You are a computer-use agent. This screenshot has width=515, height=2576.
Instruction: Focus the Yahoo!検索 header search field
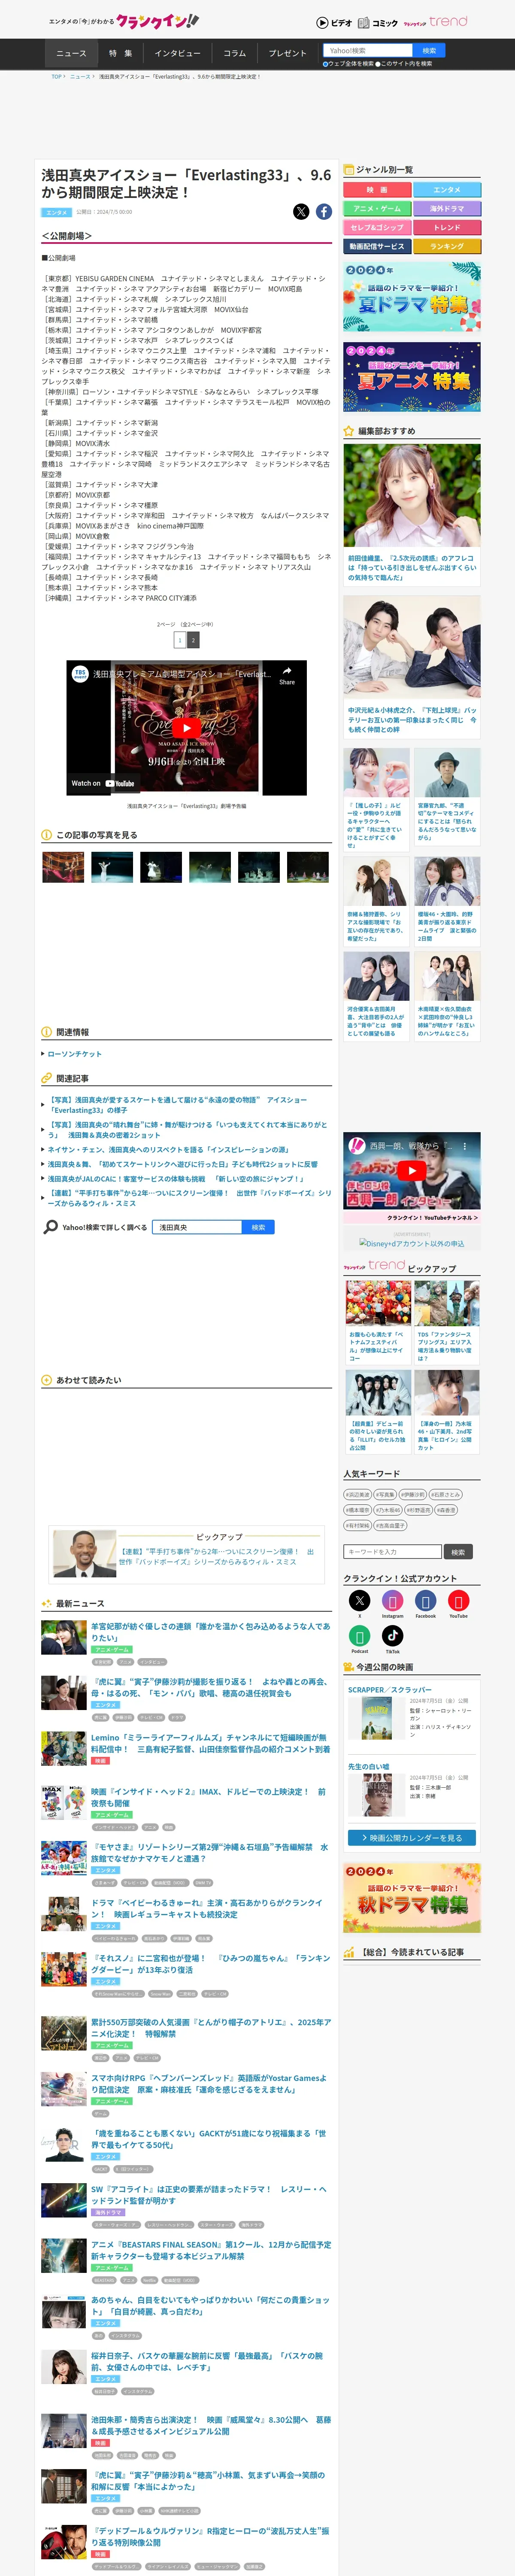click(x=368, y=50)
